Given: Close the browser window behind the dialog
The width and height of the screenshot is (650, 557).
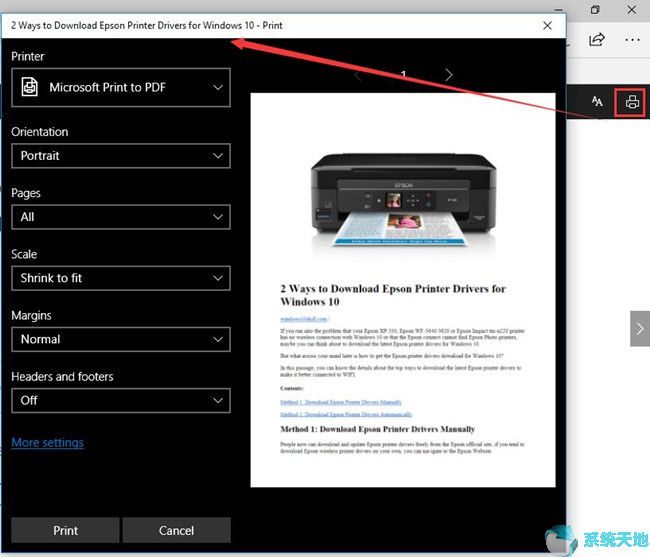Looking at the screenshot, I should point(632,9).
